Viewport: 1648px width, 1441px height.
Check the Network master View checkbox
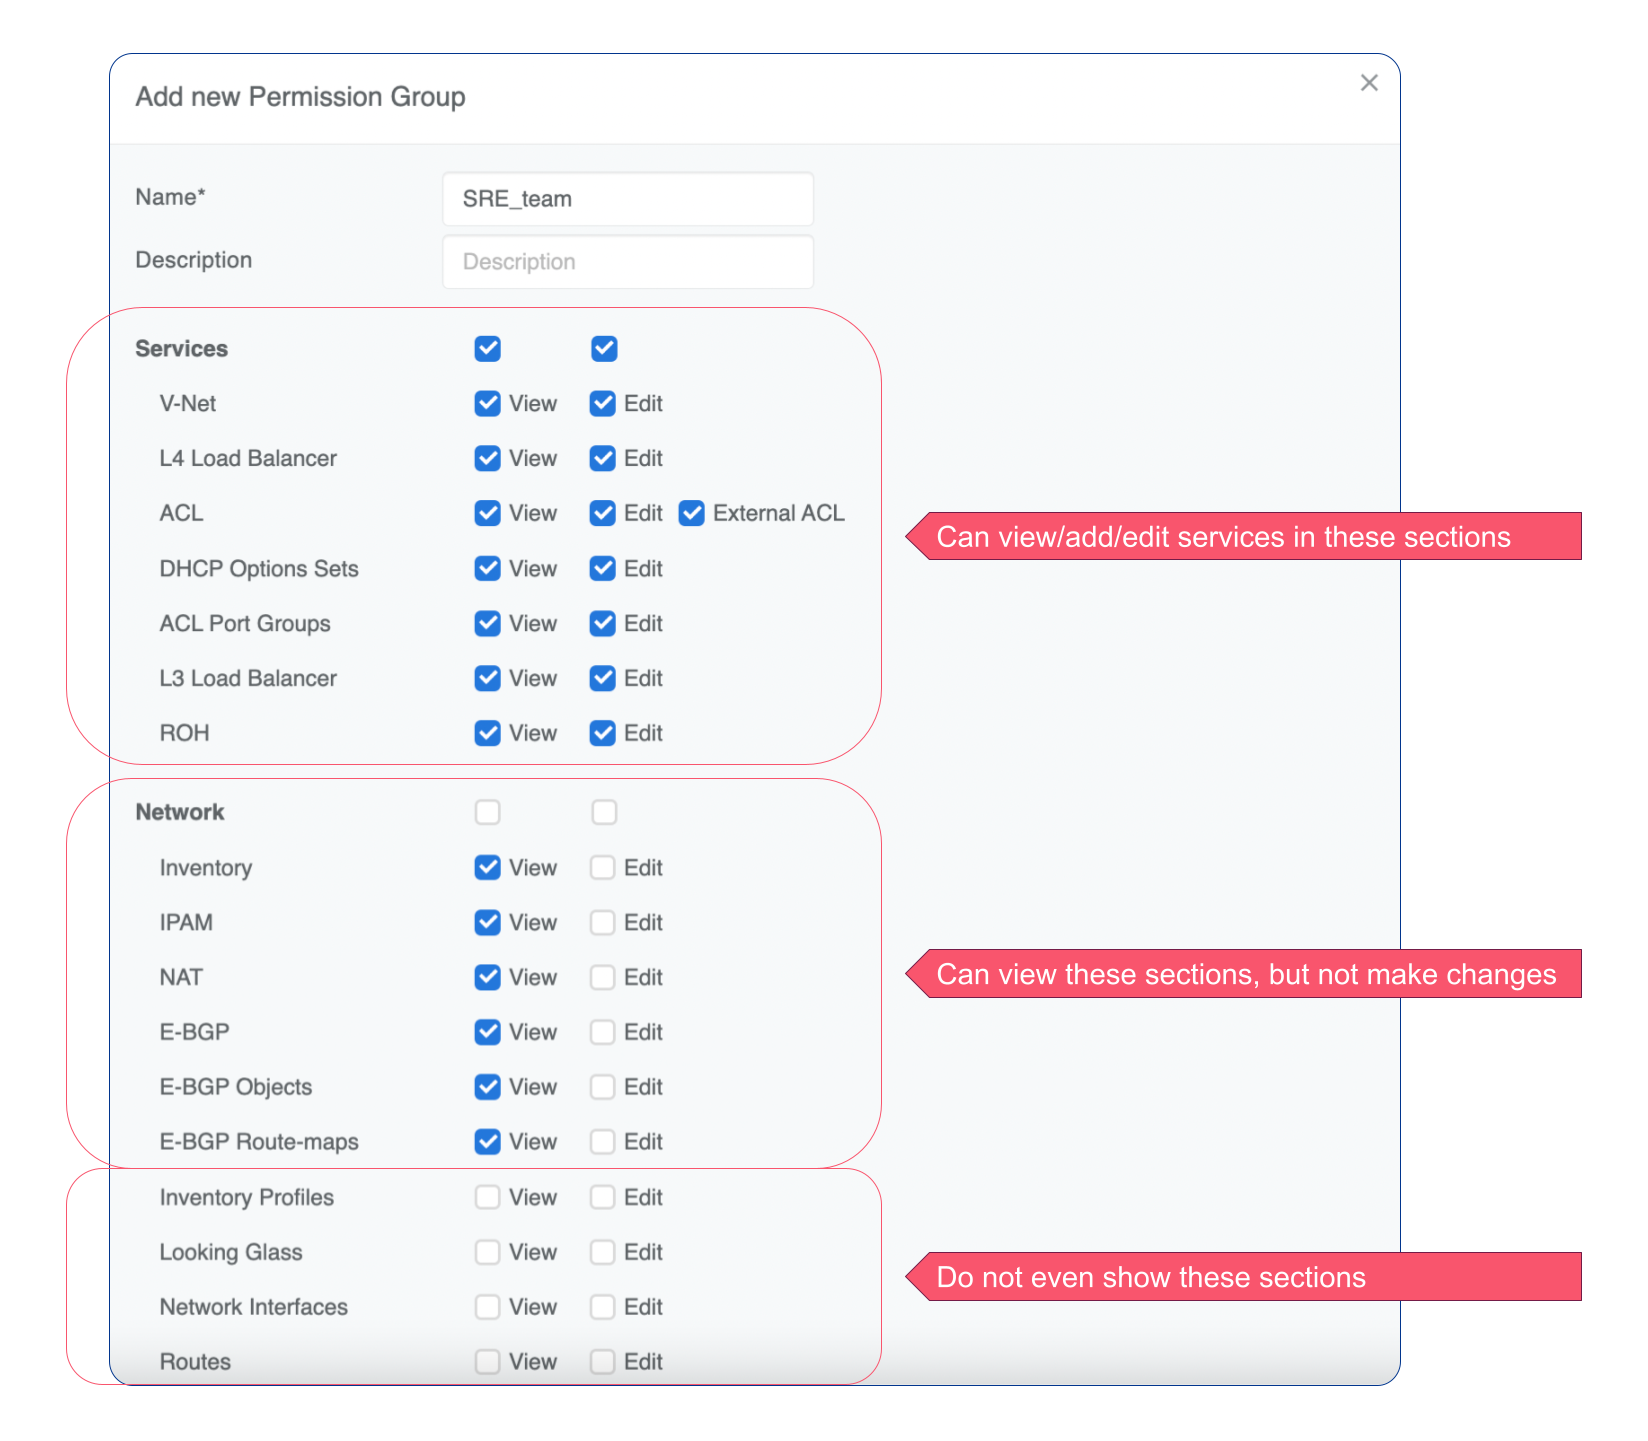(x=487, y=812)
